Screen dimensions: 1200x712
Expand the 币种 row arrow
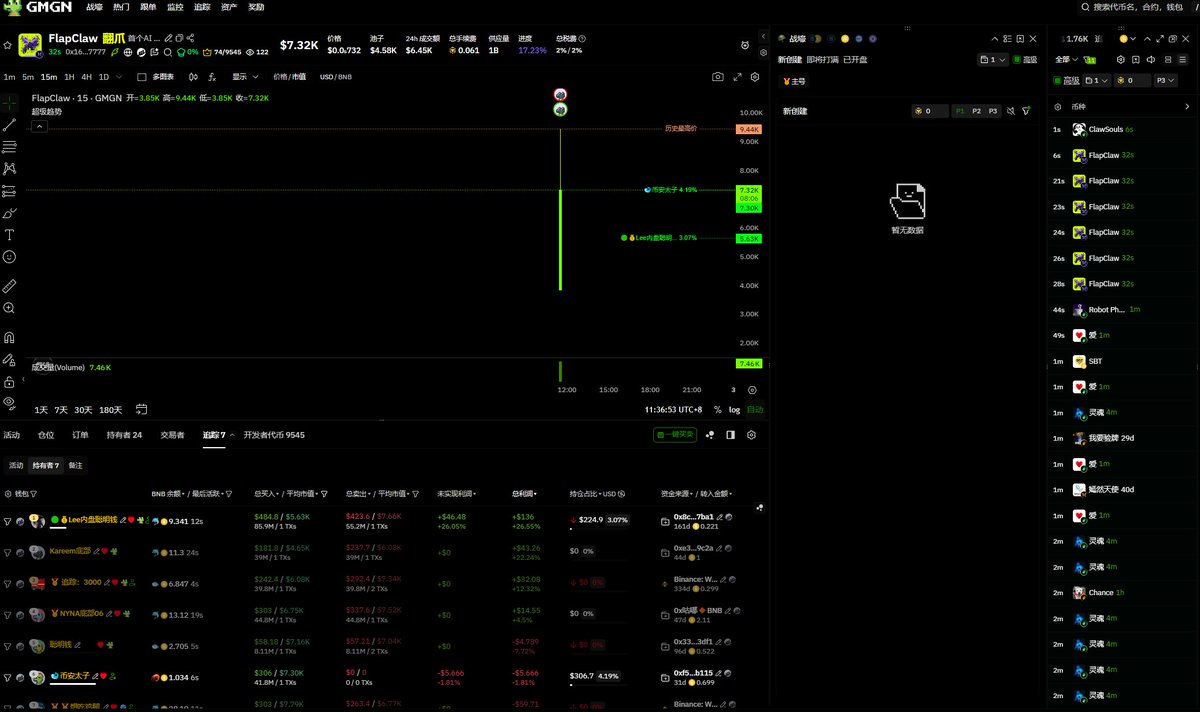(1188, 106)
